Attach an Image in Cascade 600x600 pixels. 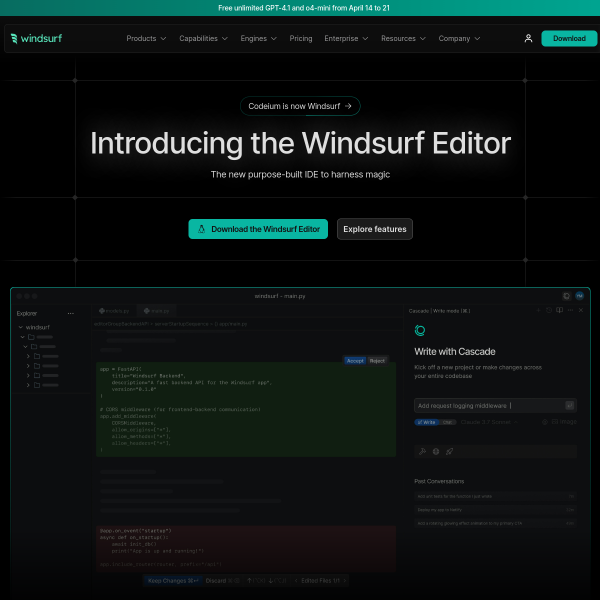564,422
